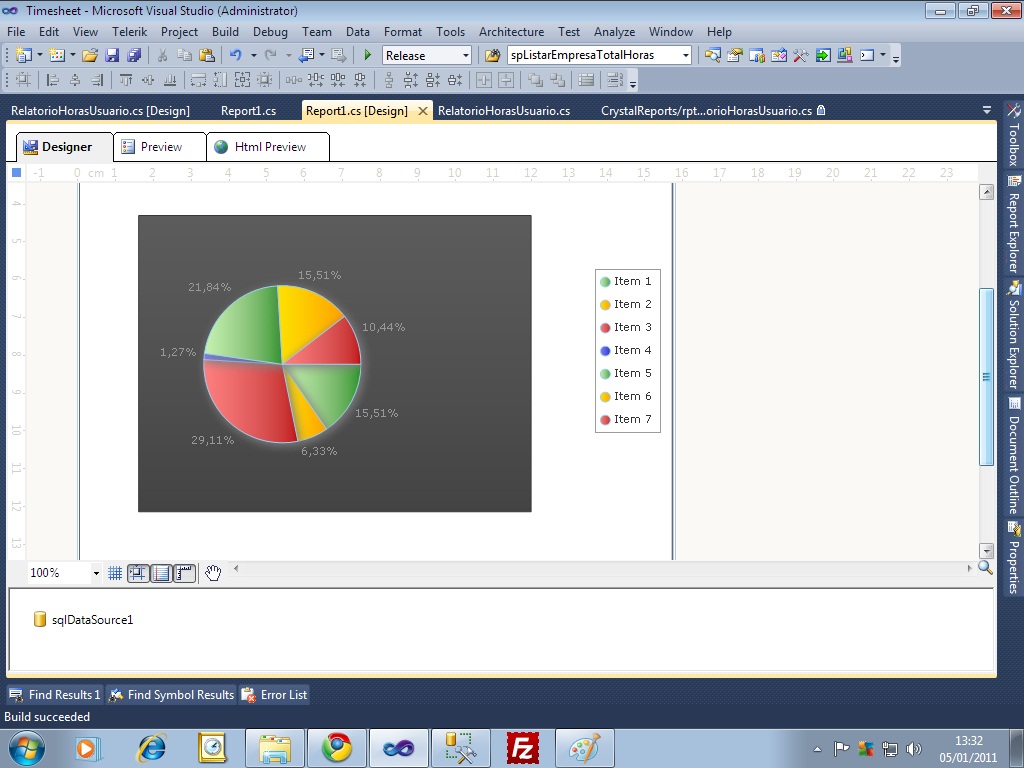Open the Chrome taskbar icon
The image size is (1024, 768).
click(x=336, y=747)
